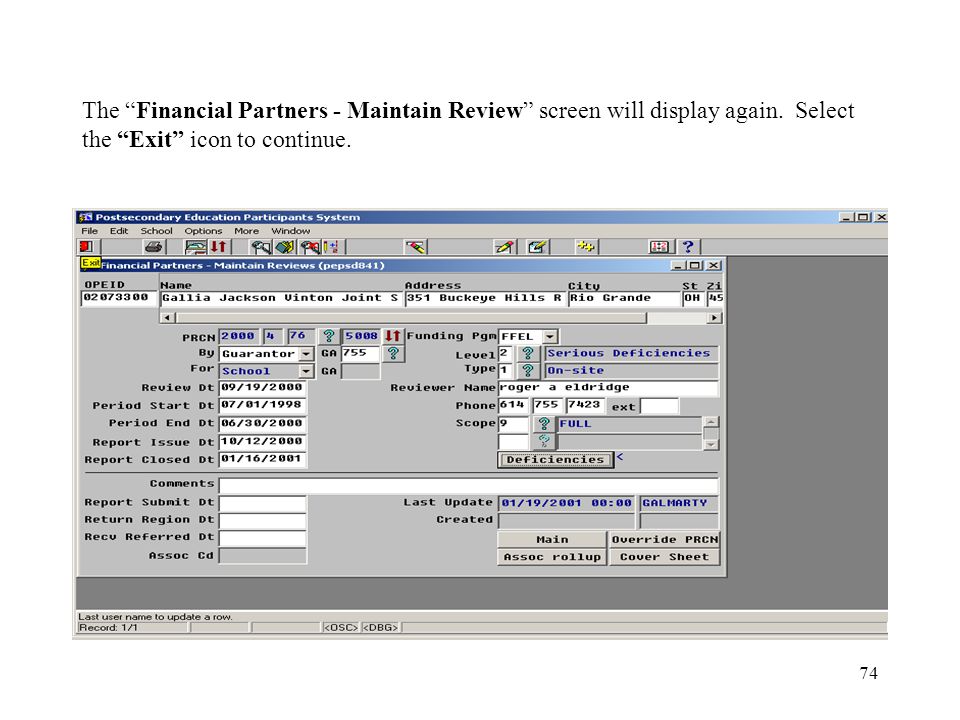Click the Scope list scroll up arrow
Viewport: 960px width, 720px height.
[711, 422]
